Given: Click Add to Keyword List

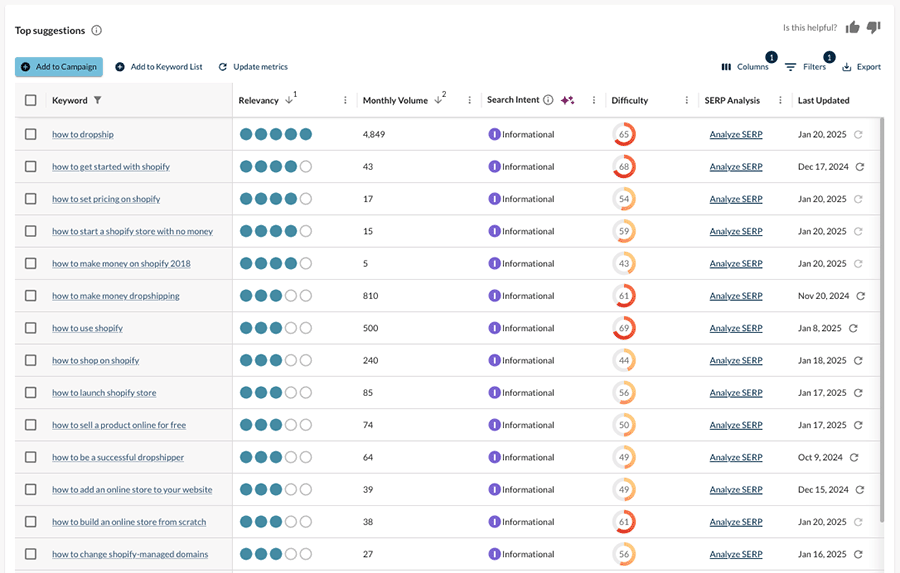Looking at the screenshot, I should pyautogui.click(x=159, y=67).
